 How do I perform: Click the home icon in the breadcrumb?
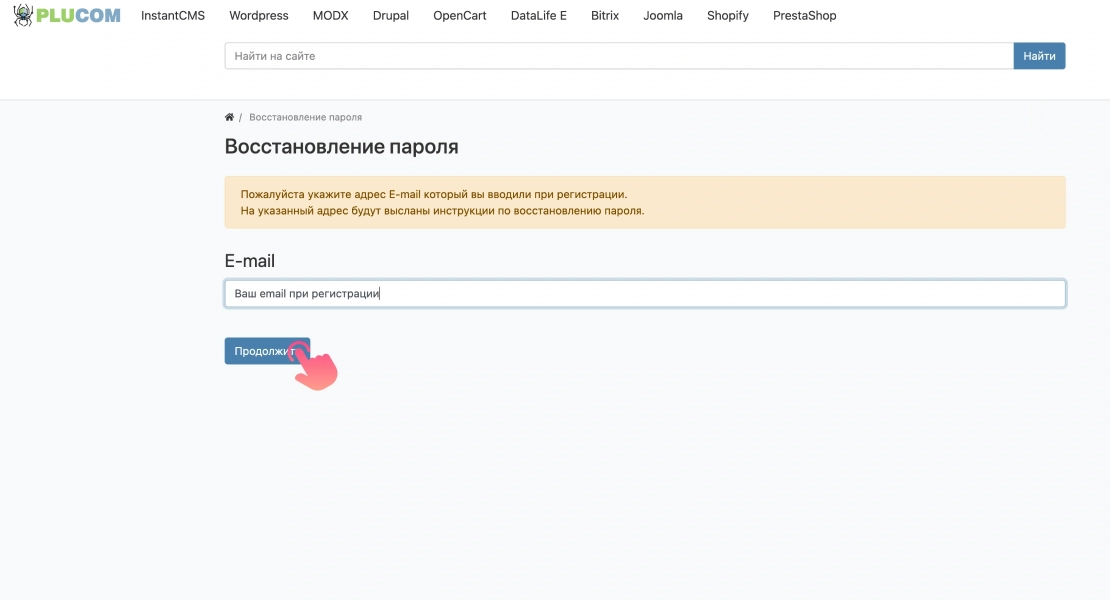point(229,117)
